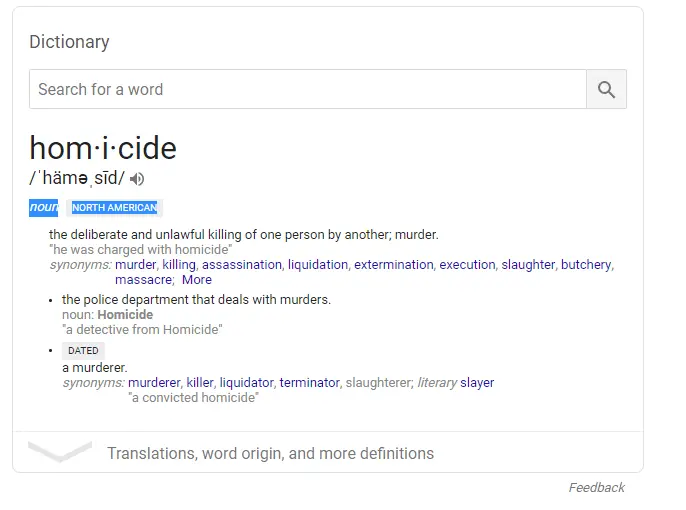This screenshot has height=510, width=686.
Task: Expand translations and more definitions chevron
Action: [60, 452]
